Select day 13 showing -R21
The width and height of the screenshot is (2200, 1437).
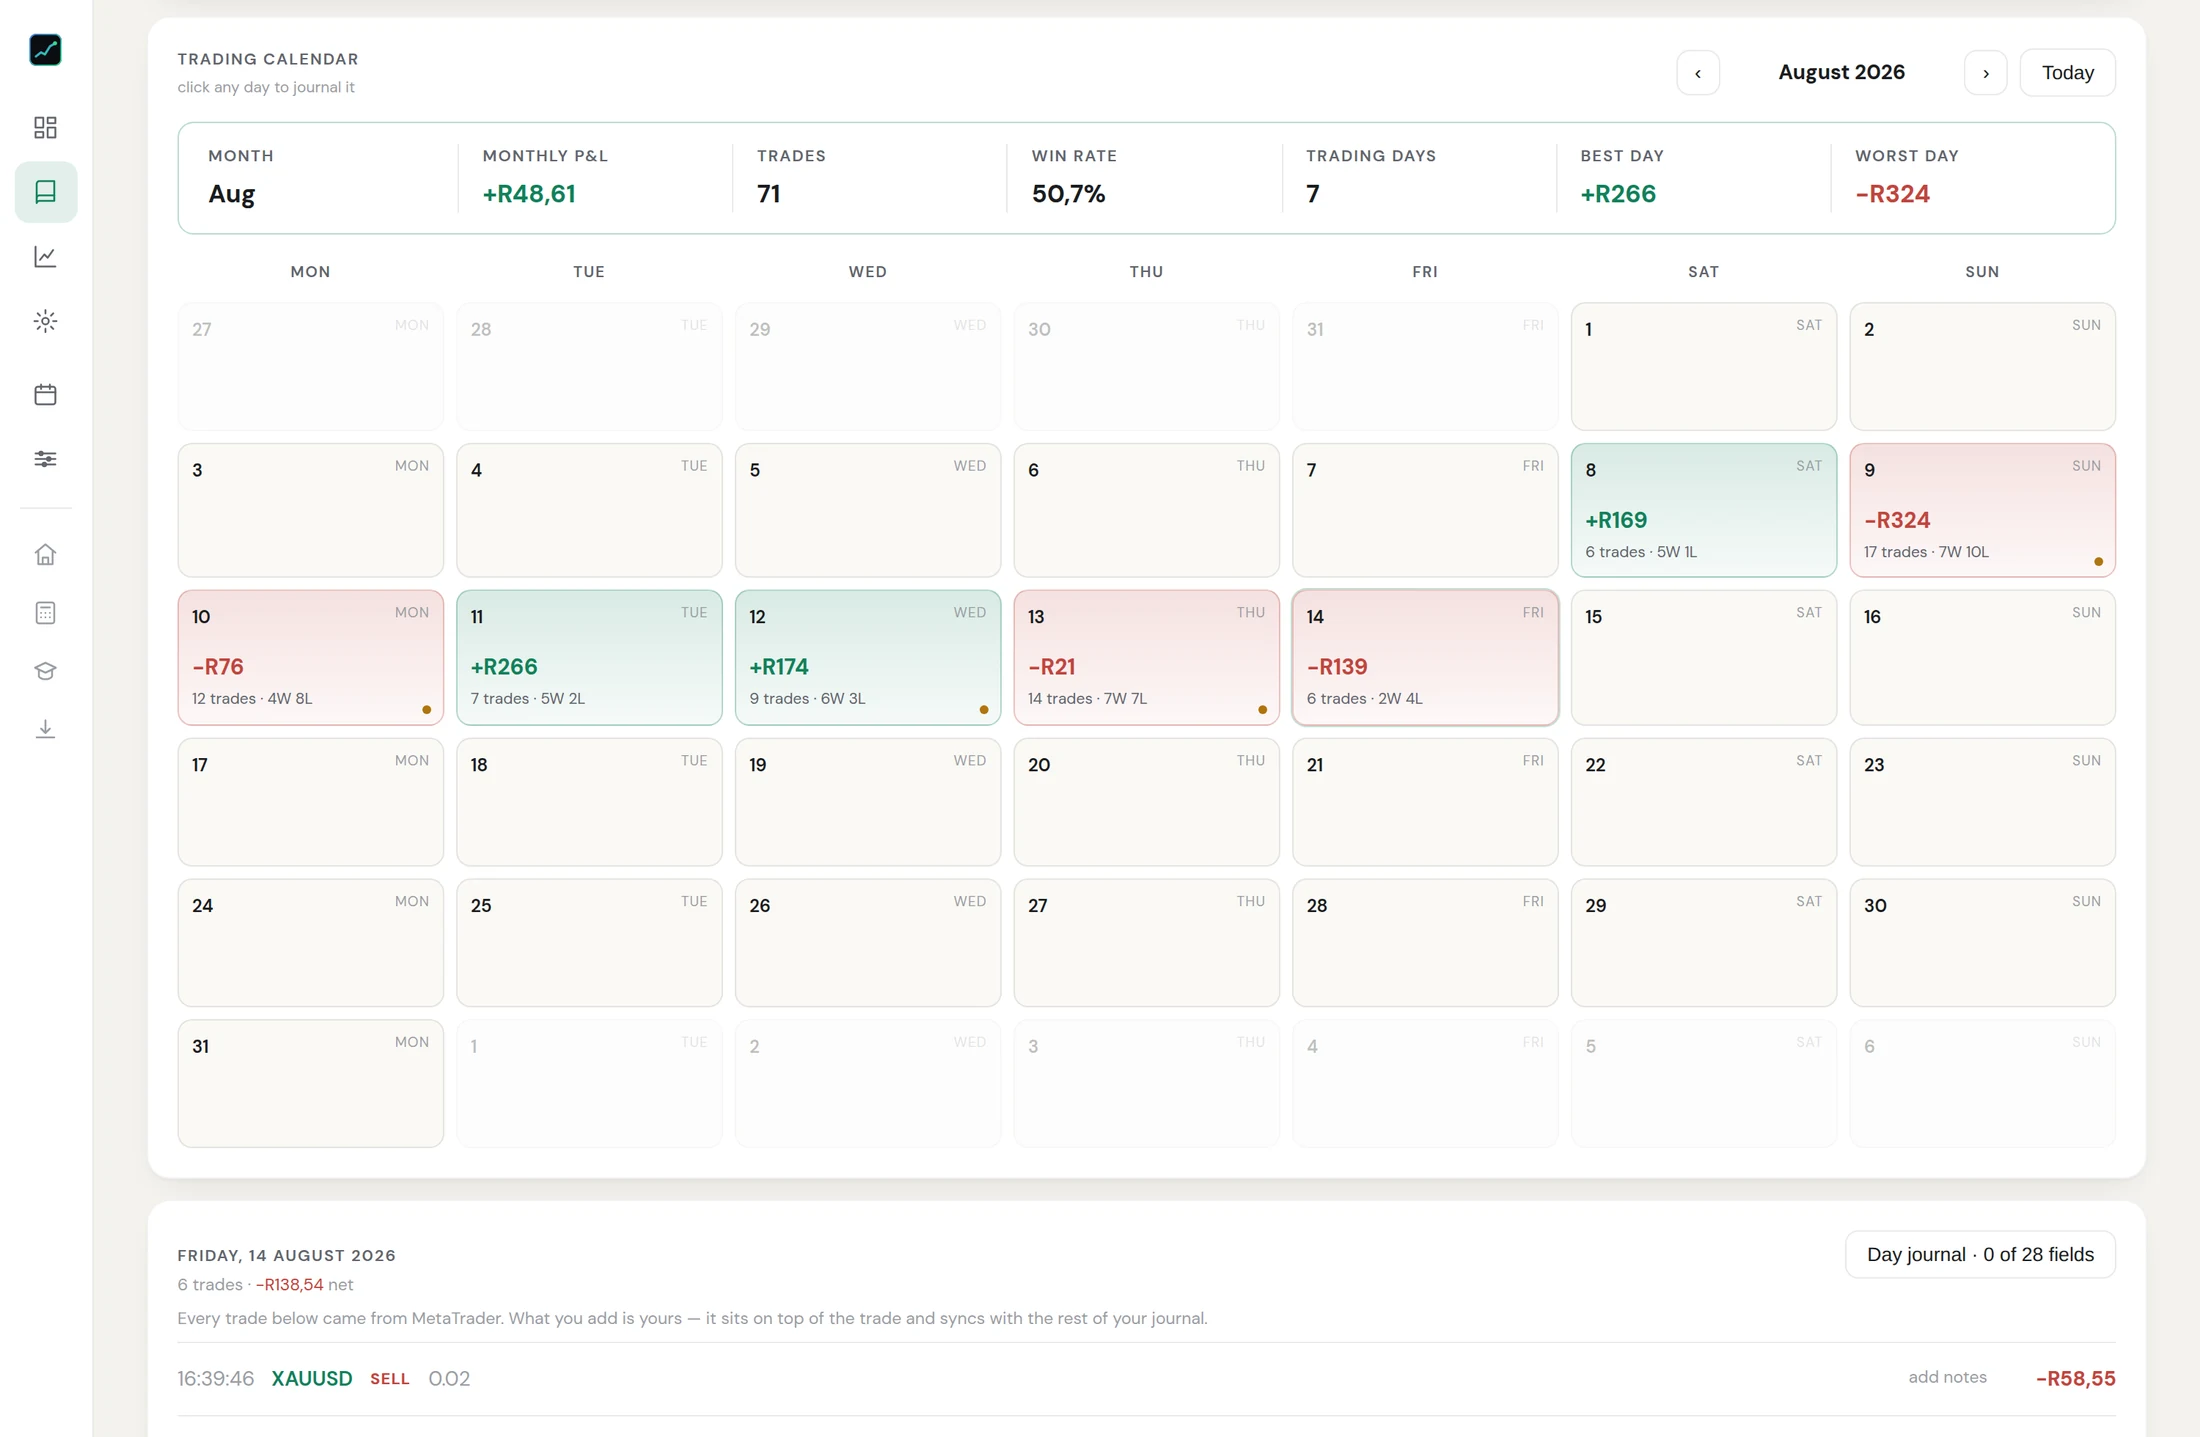click(1146, 657)
